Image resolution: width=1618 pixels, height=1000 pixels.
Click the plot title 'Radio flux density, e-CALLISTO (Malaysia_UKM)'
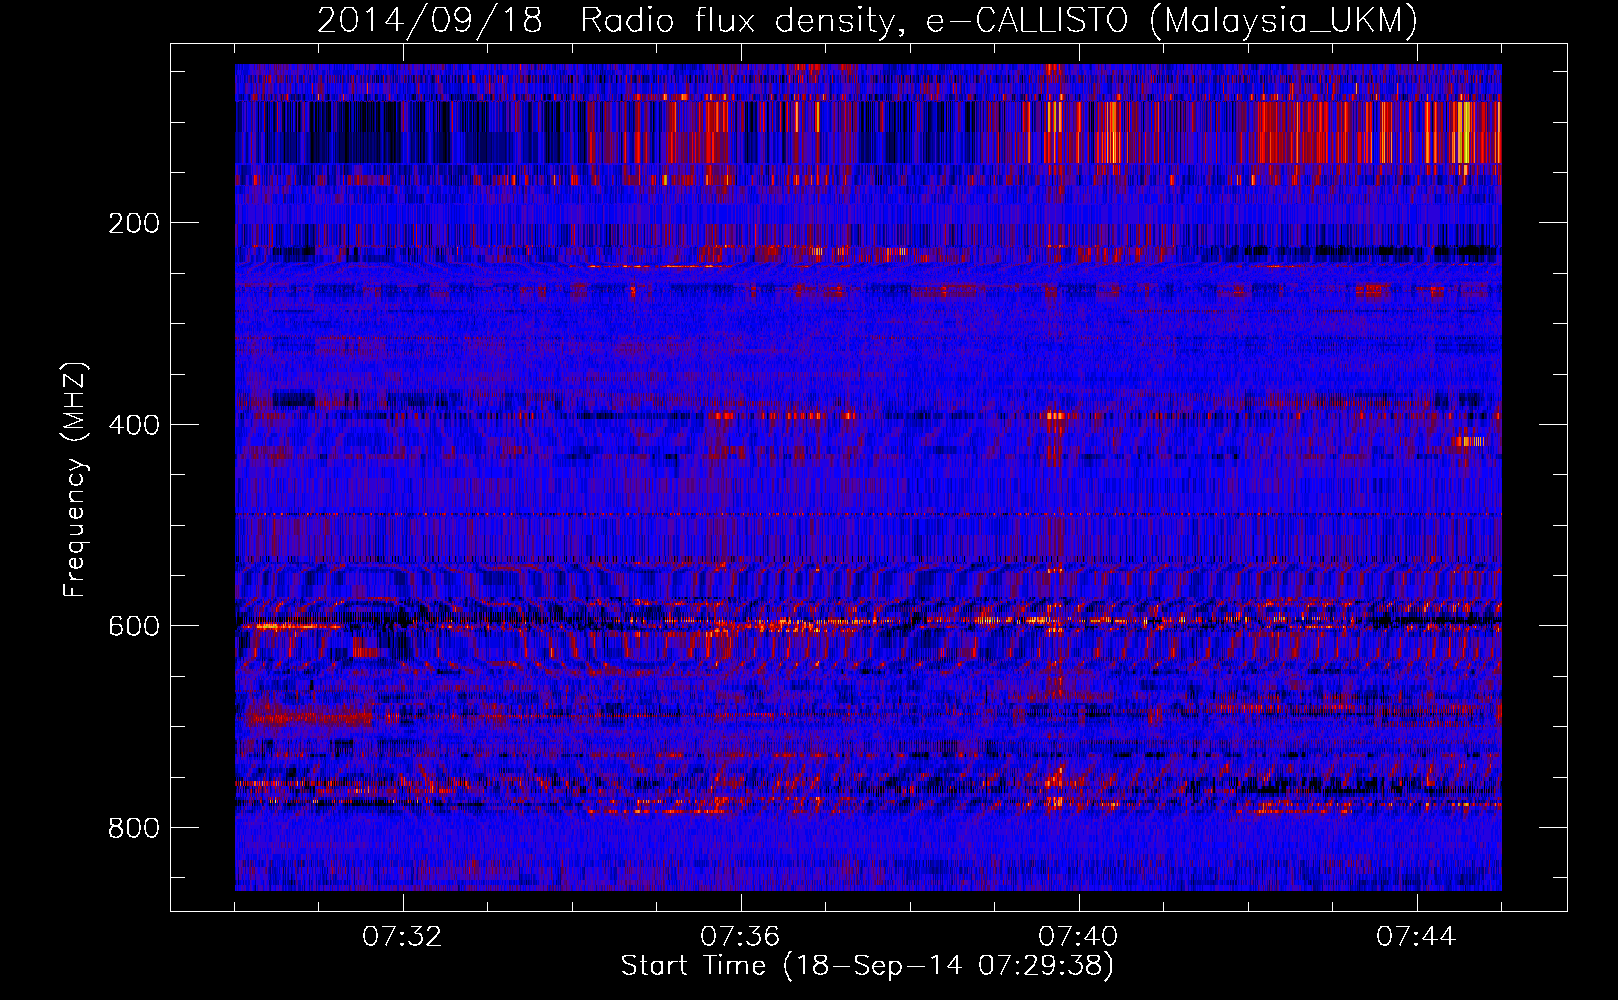[x=998, y=21]
